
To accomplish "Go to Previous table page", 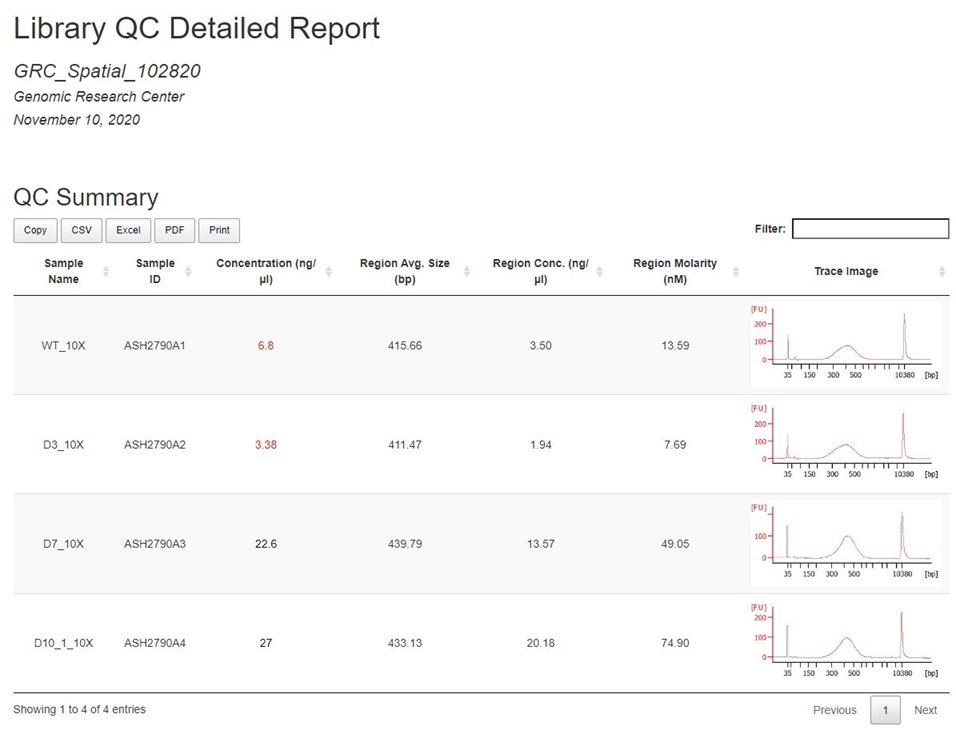I will point(834,710).
